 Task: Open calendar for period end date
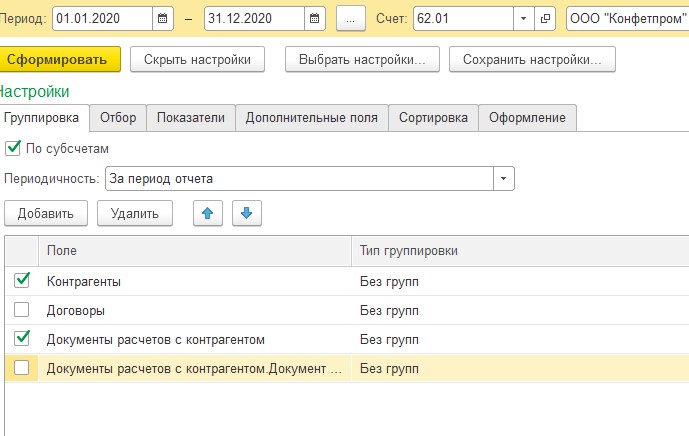315,18
